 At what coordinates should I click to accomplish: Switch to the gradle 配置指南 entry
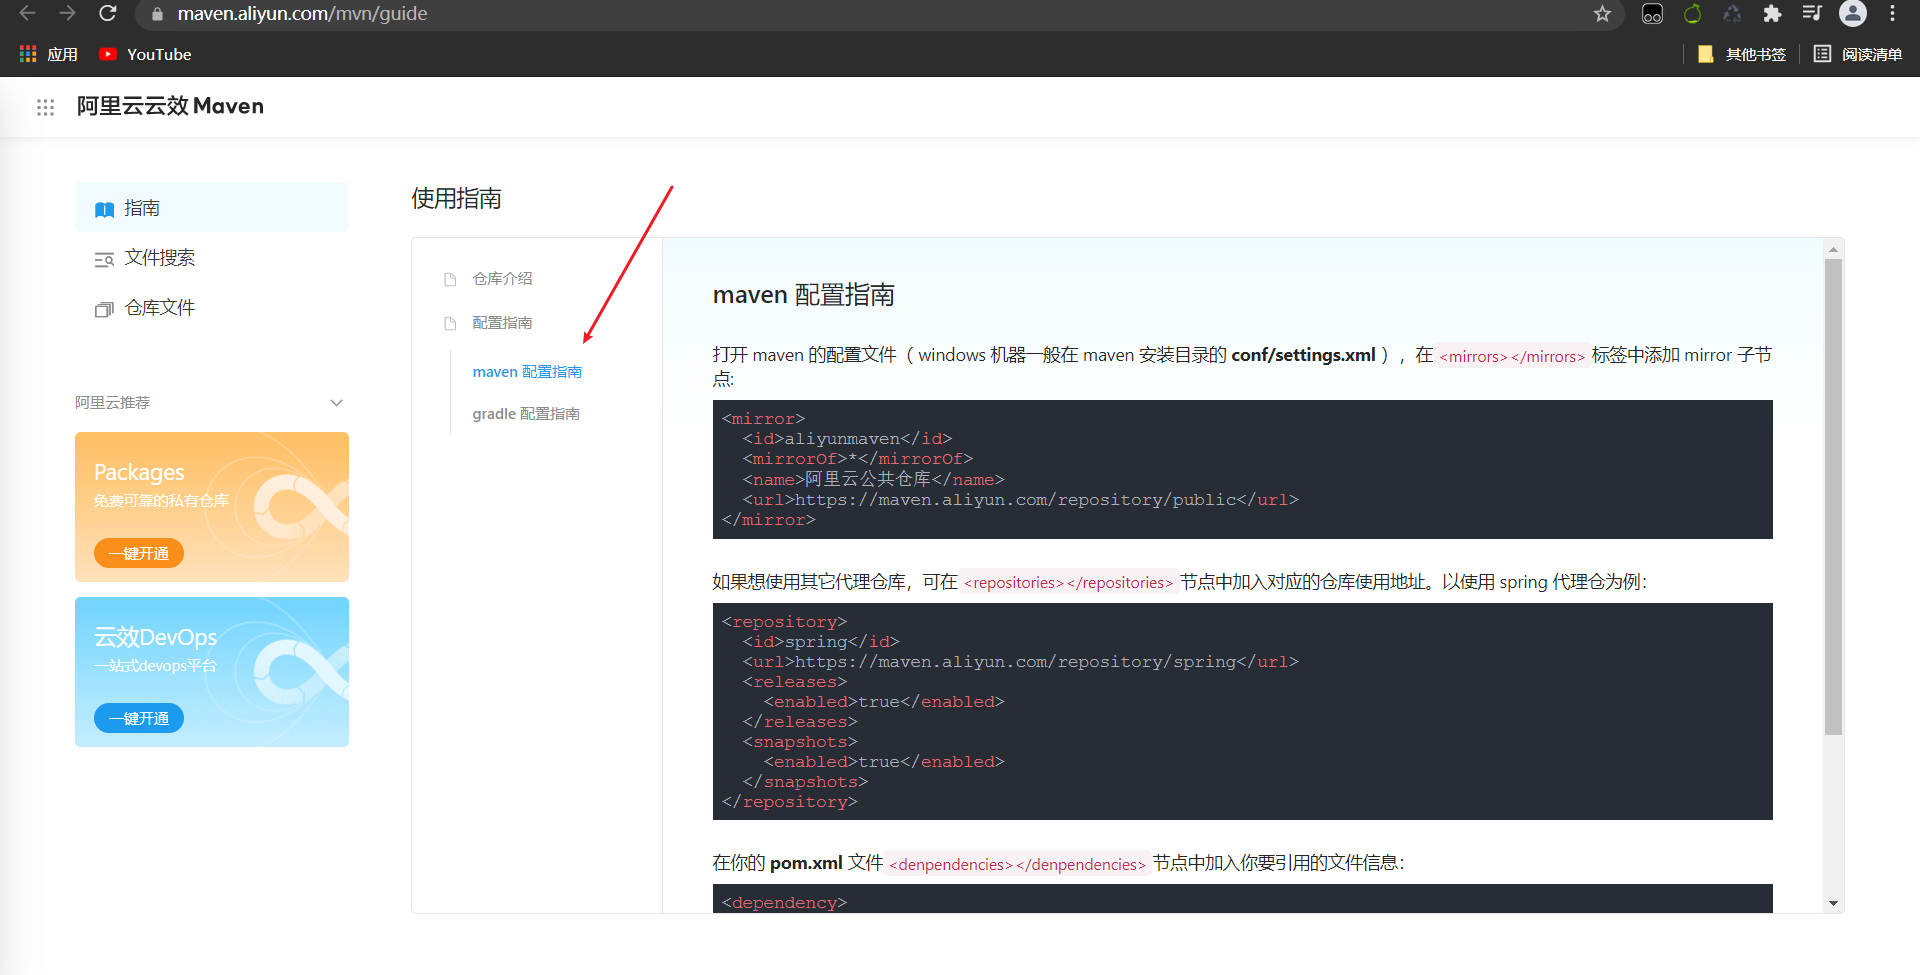[526, 413]
